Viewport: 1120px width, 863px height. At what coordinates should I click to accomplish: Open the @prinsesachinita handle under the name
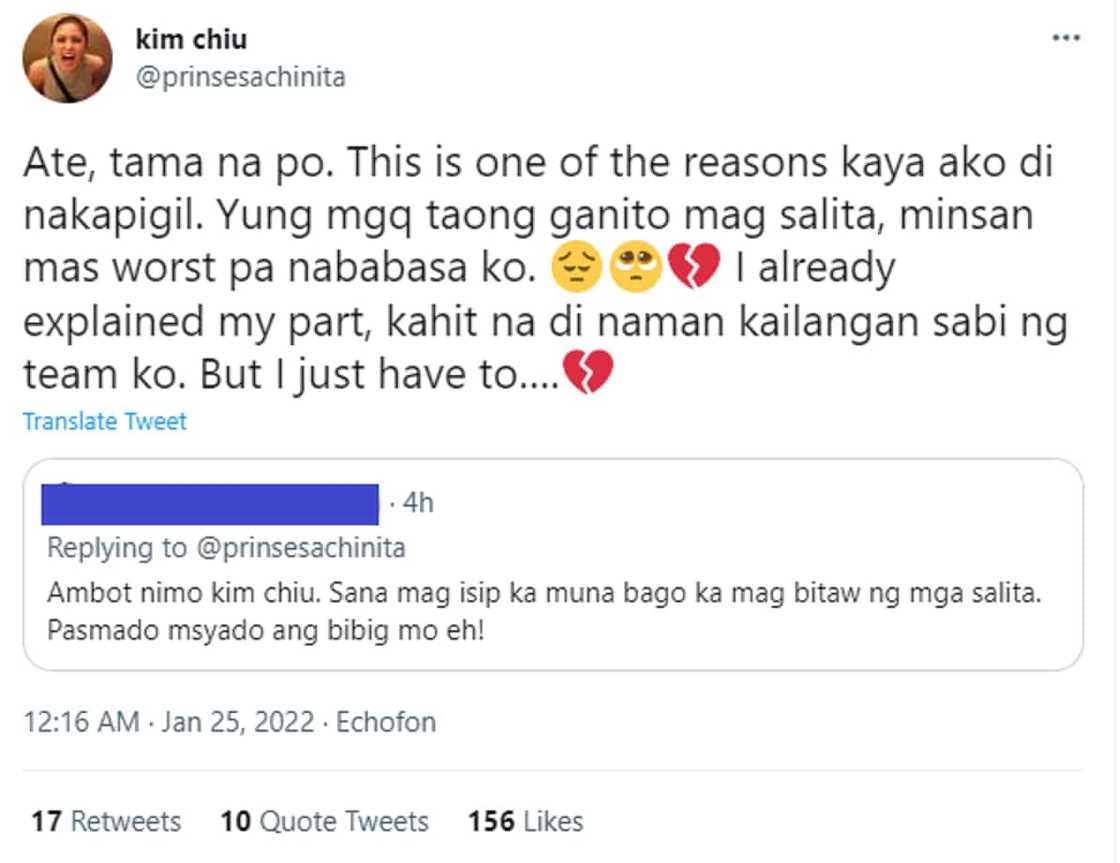pos(240,77)
